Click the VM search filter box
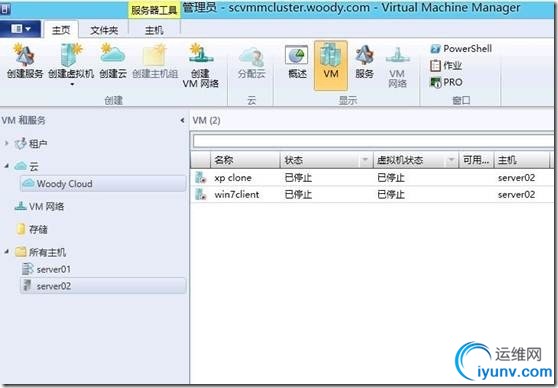Screen dimensions: 558x388 point(373,141)
